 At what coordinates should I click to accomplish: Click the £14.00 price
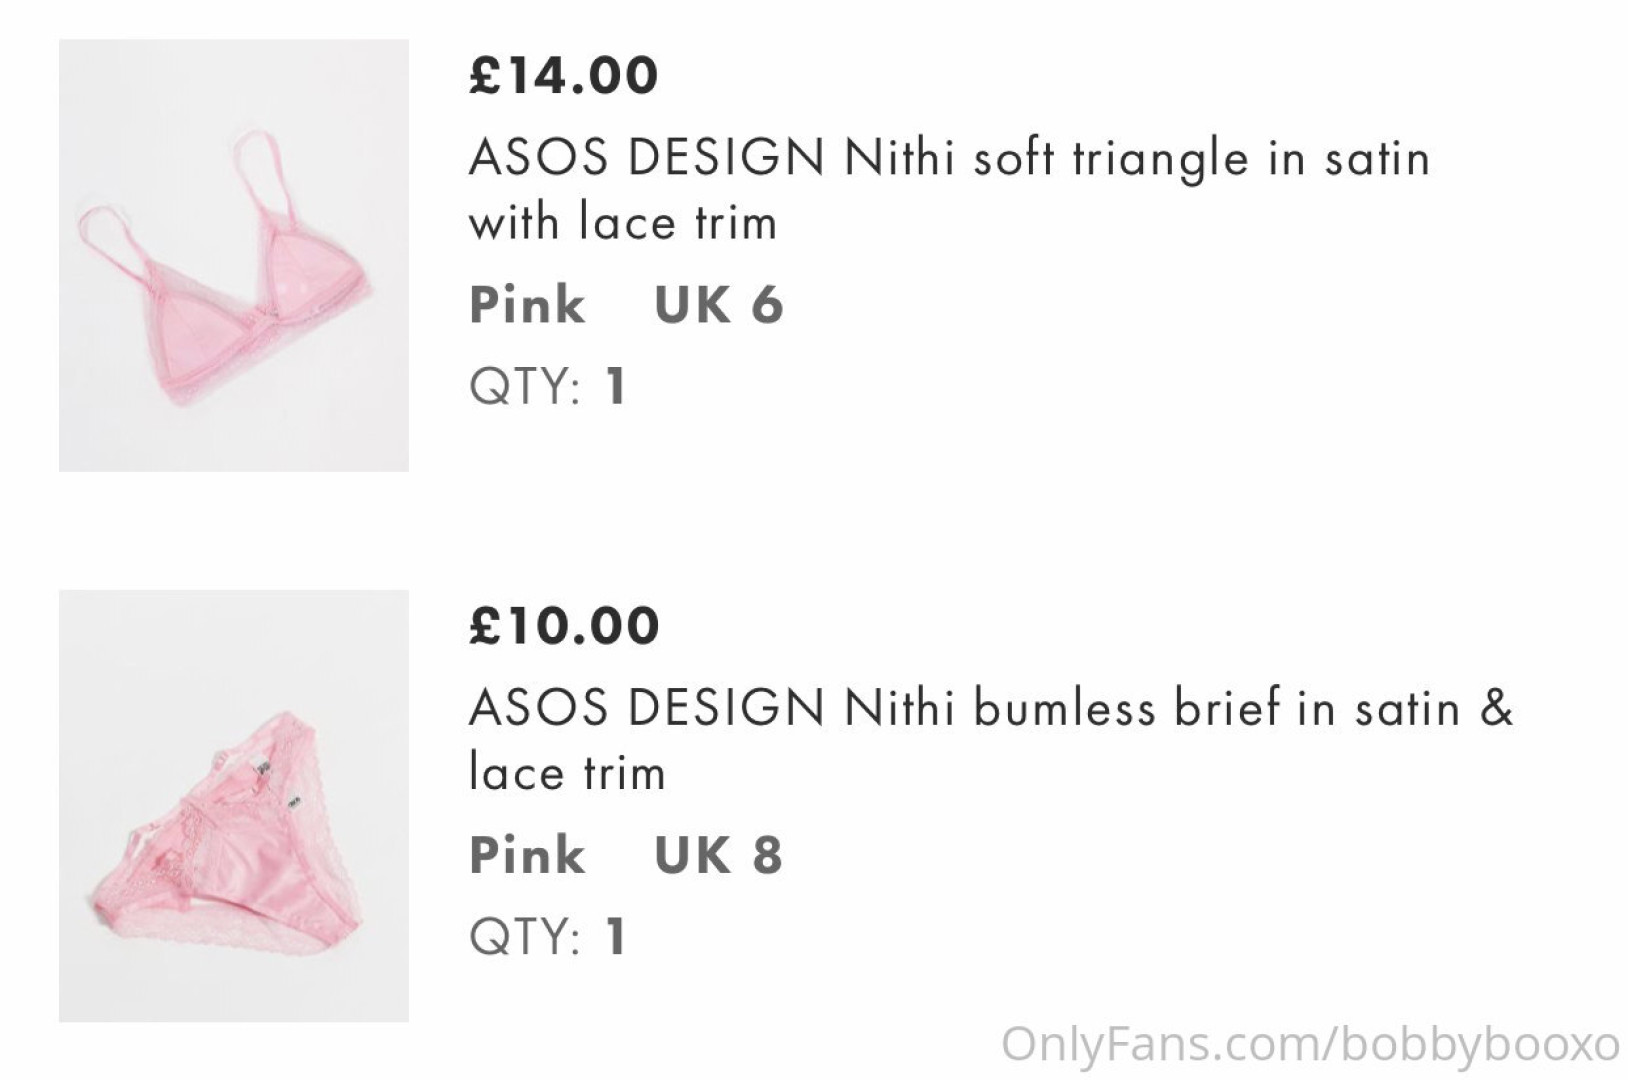(563, 76)
